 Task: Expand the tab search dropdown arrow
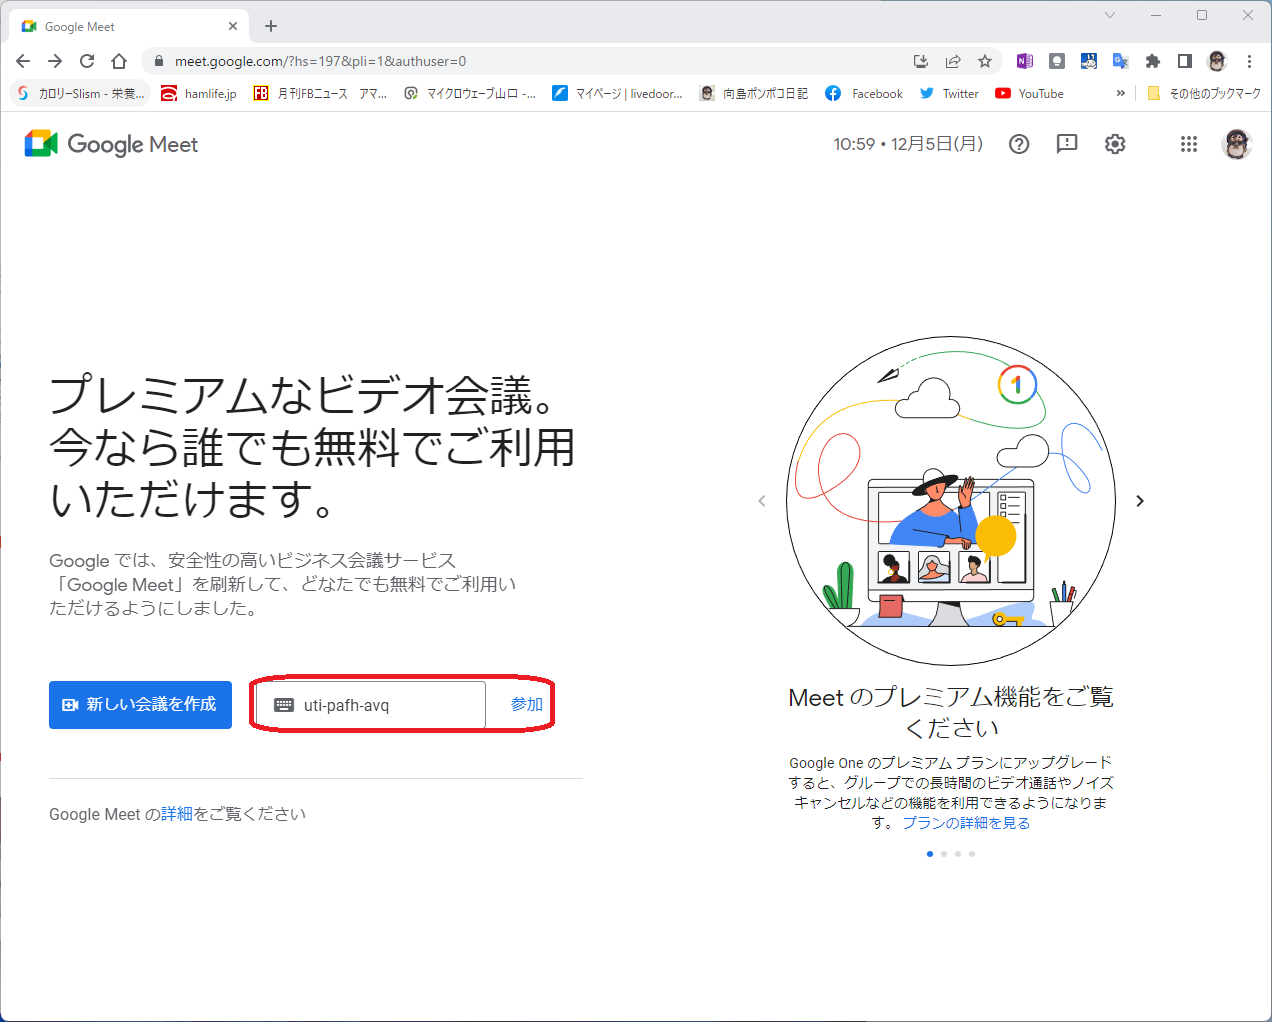click(1110, 15)
